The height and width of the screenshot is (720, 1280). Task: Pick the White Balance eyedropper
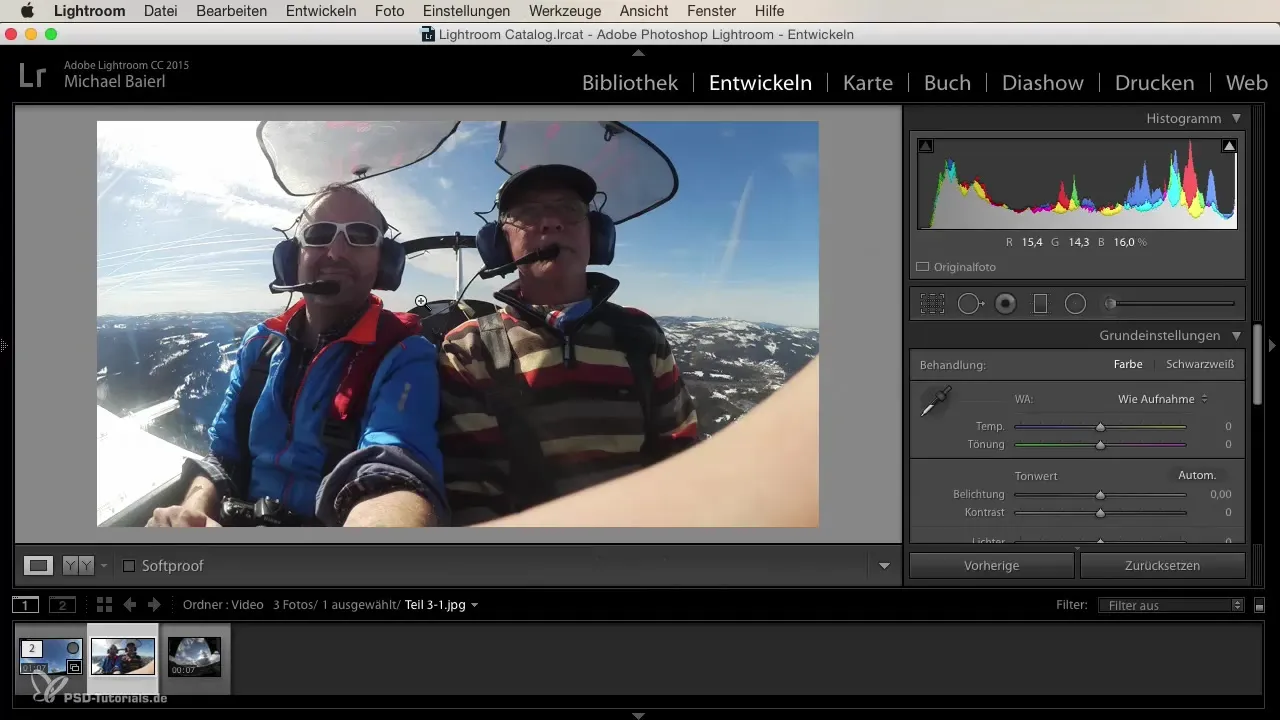(x=936, y=402)
